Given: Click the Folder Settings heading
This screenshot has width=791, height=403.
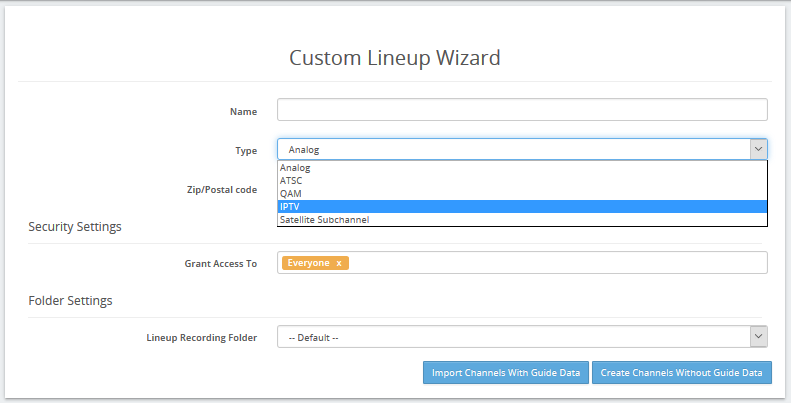Looking at the screenshot, I should [x=70, y=301].
